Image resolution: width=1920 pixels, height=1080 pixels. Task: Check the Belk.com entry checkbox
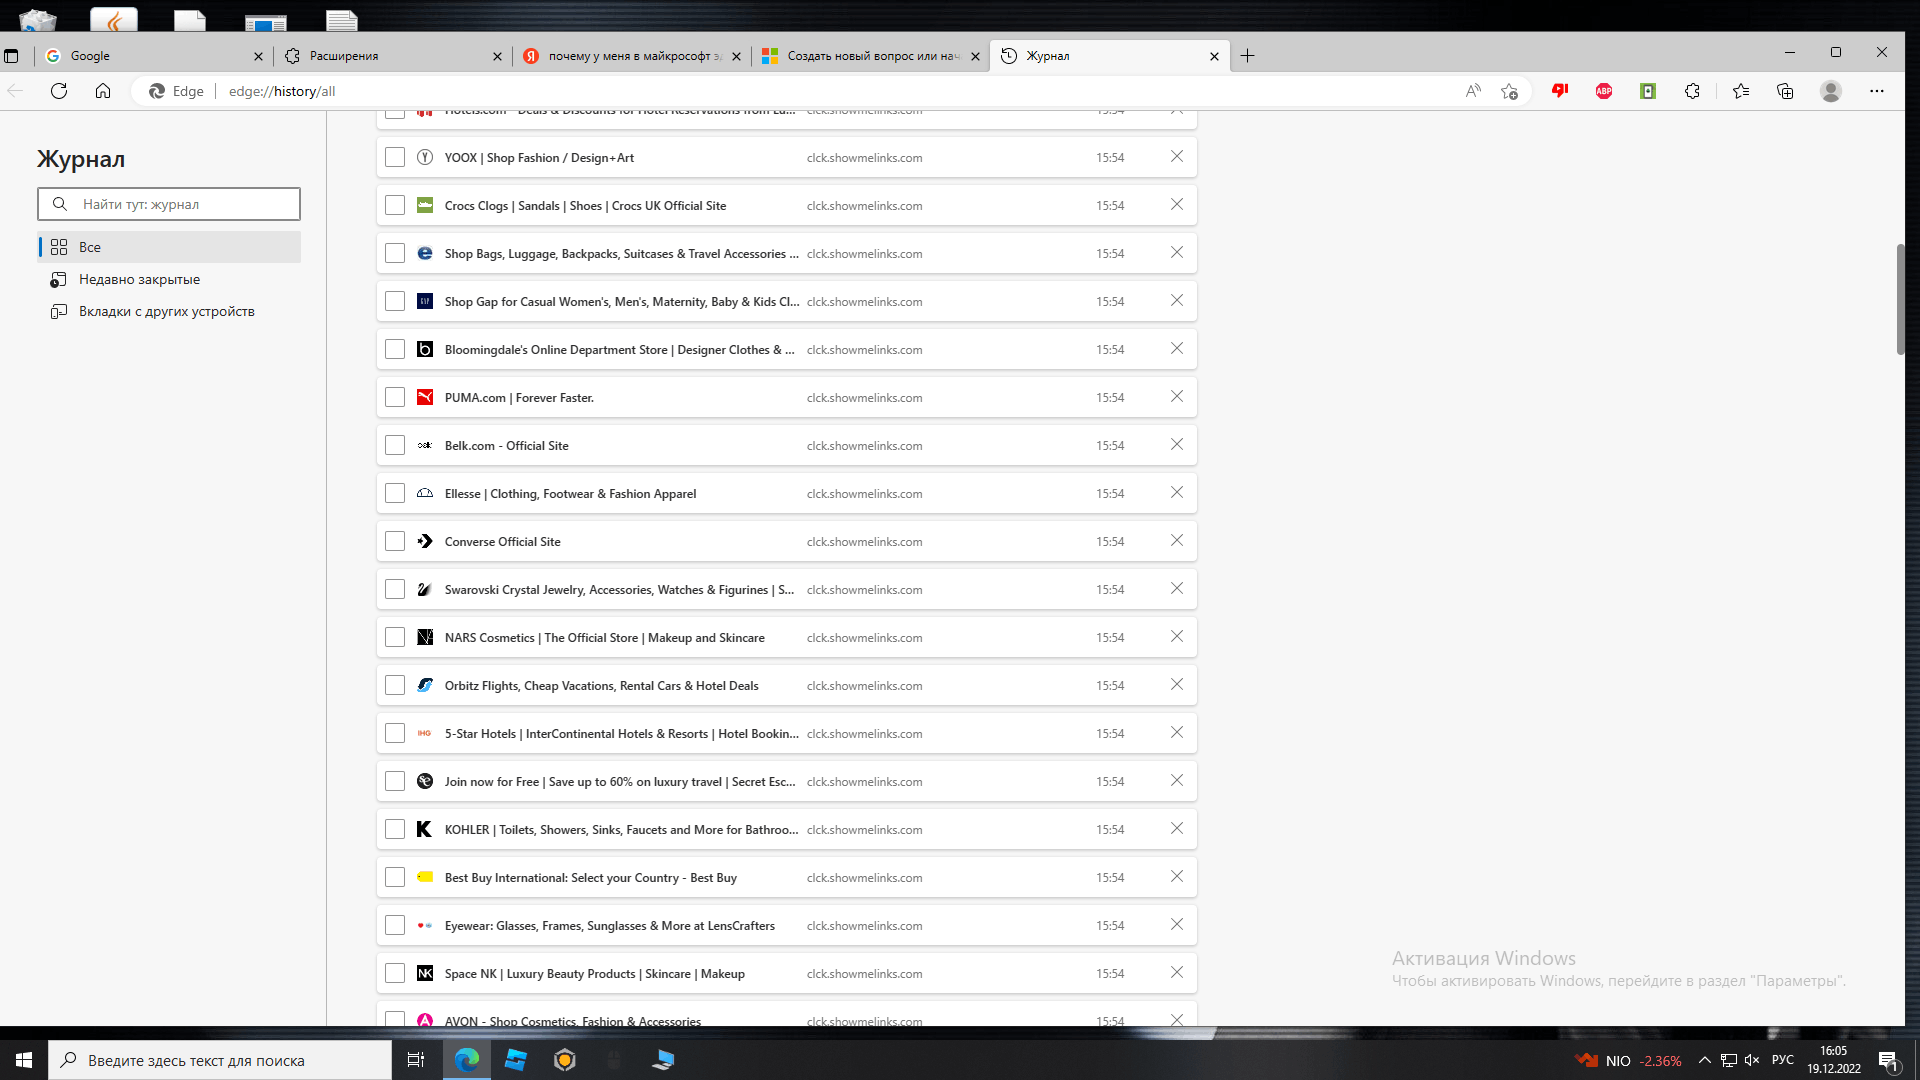[x=395, y=445]
